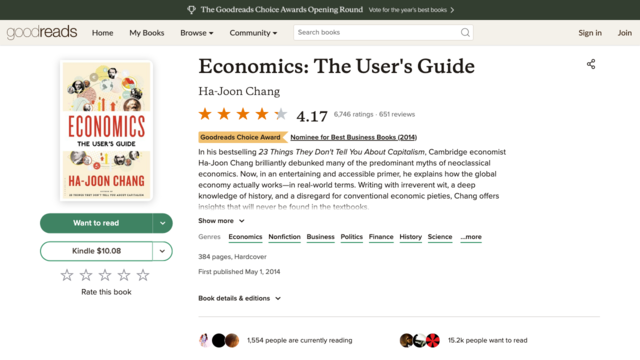Go to My Books
The height and width of the screenshot is (360, 640).
pos(147,33)
